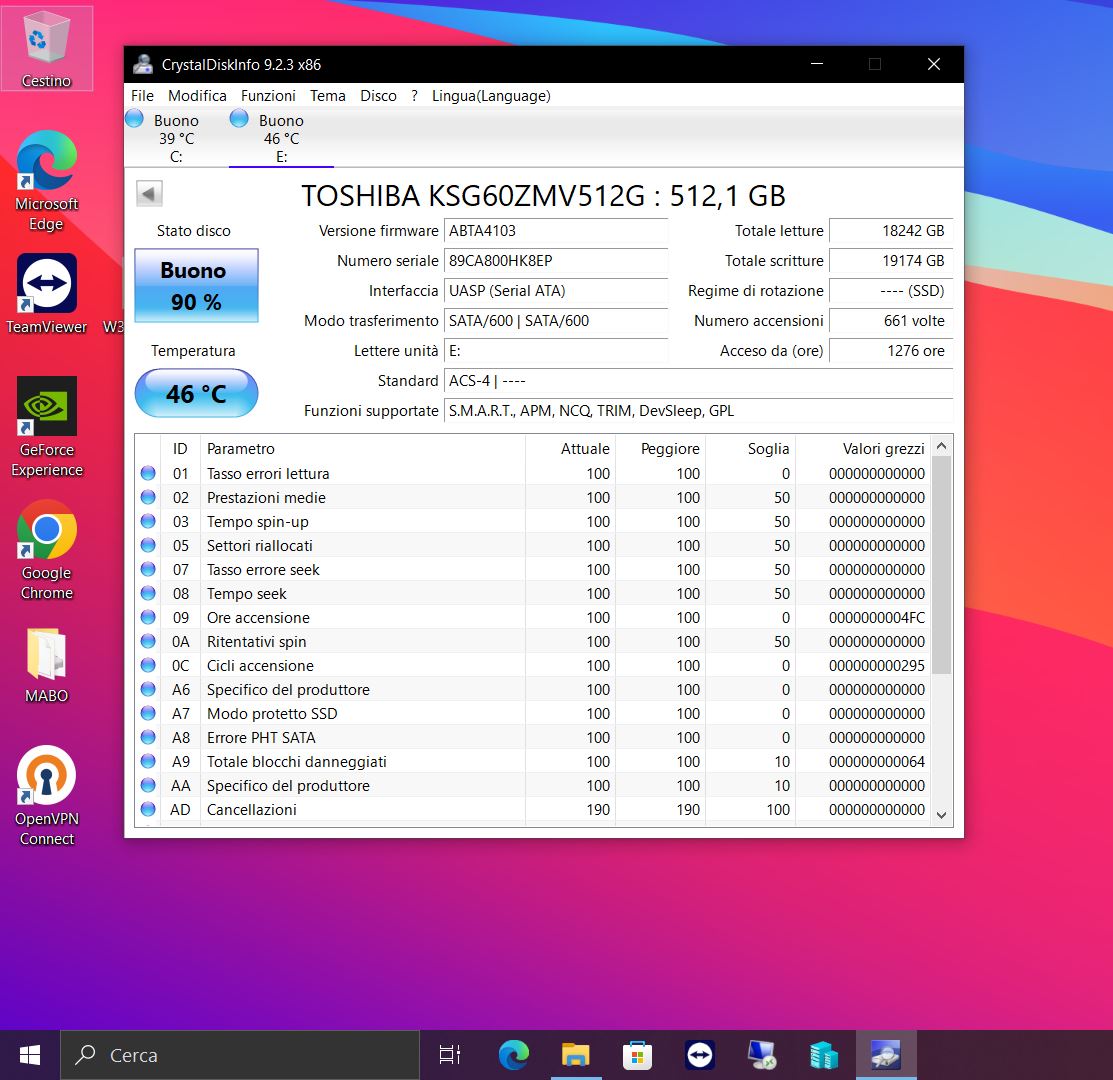Select the OpenVPN Connect desktop shortcut

tap(46, 795)
